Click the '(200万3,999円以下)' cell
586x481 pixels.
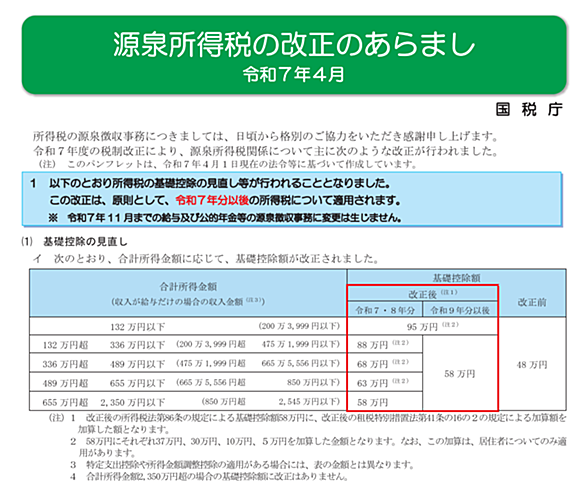299,326
